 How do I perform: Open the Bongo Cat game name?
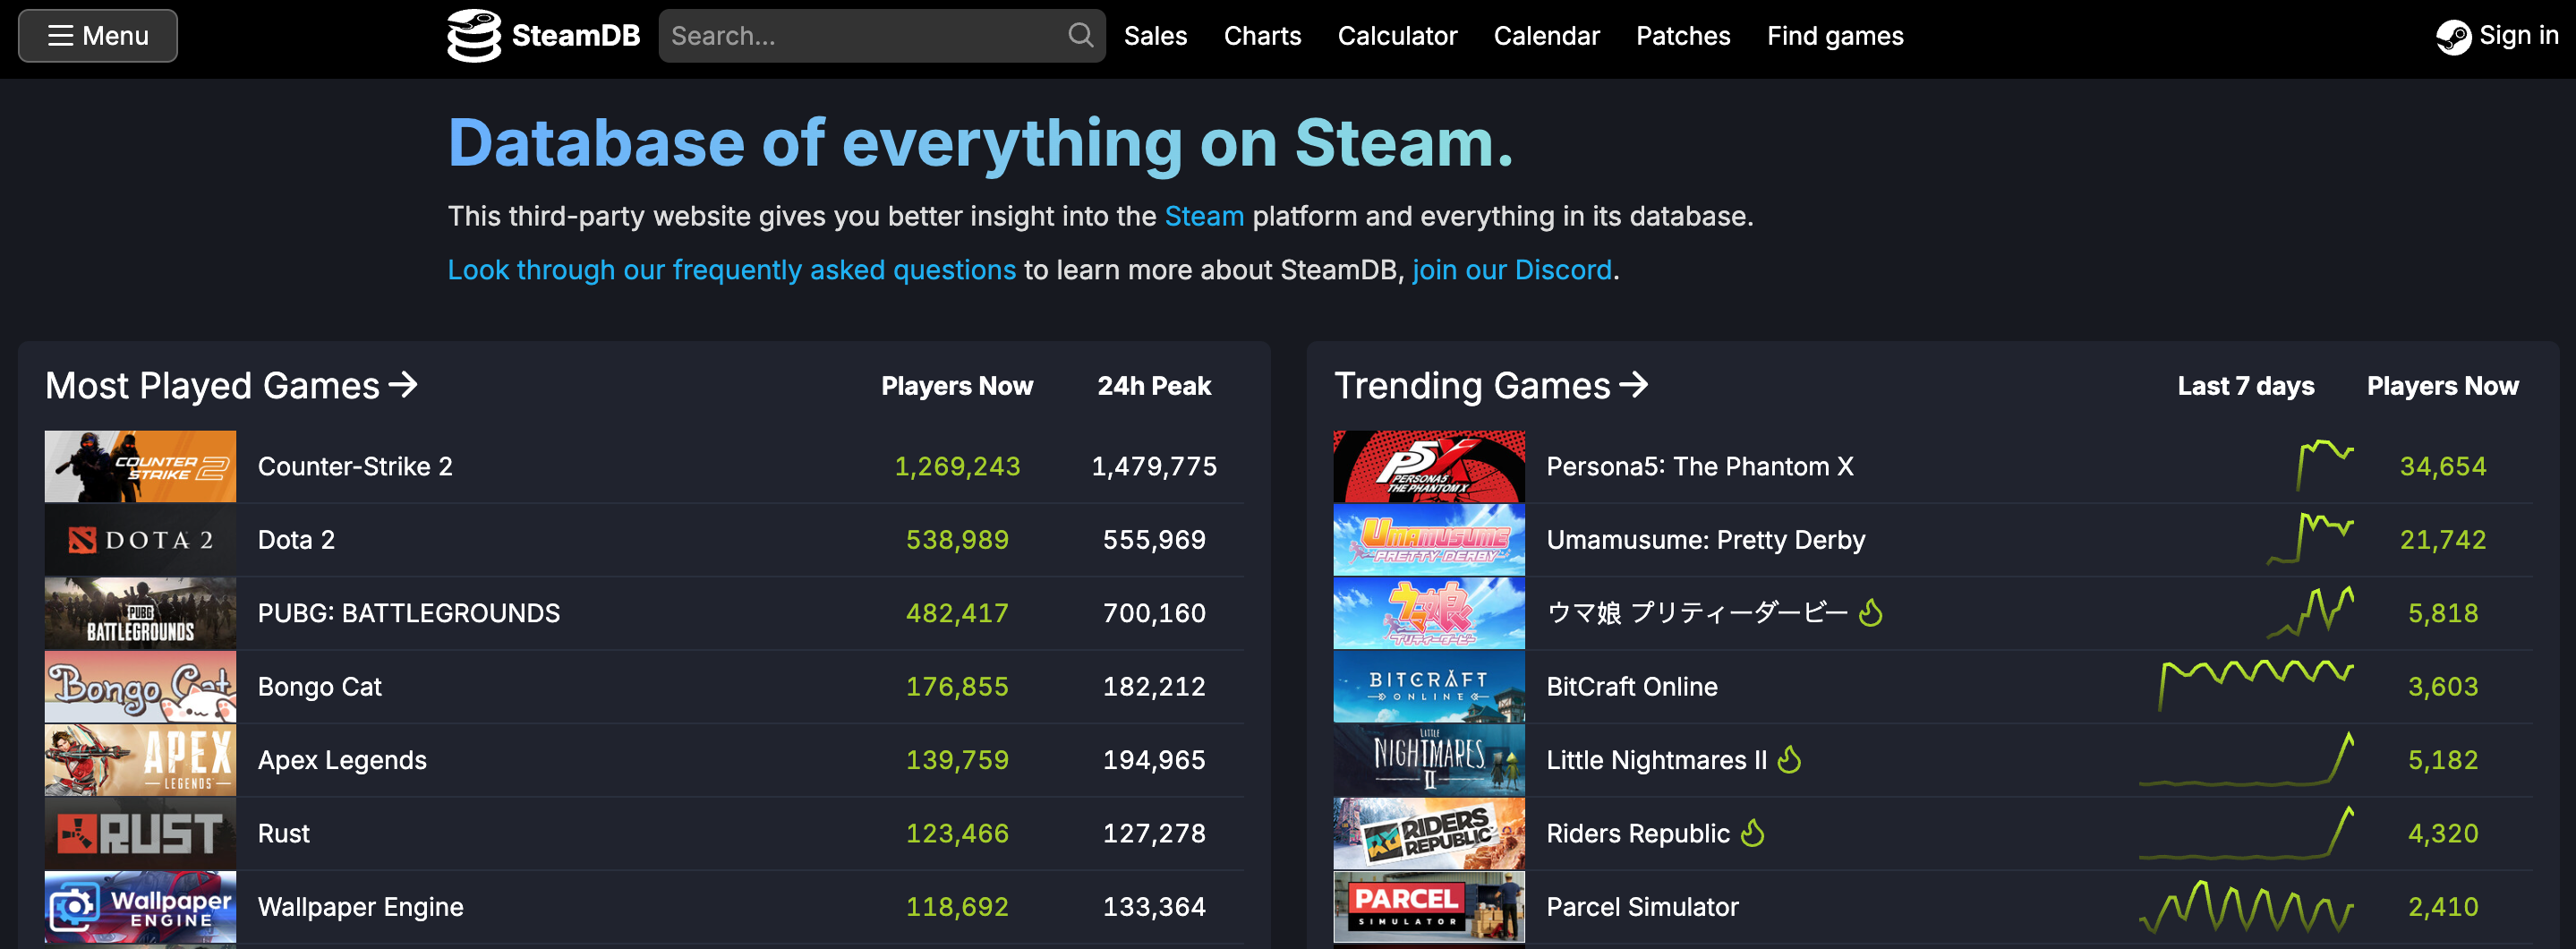pos(320,687)
